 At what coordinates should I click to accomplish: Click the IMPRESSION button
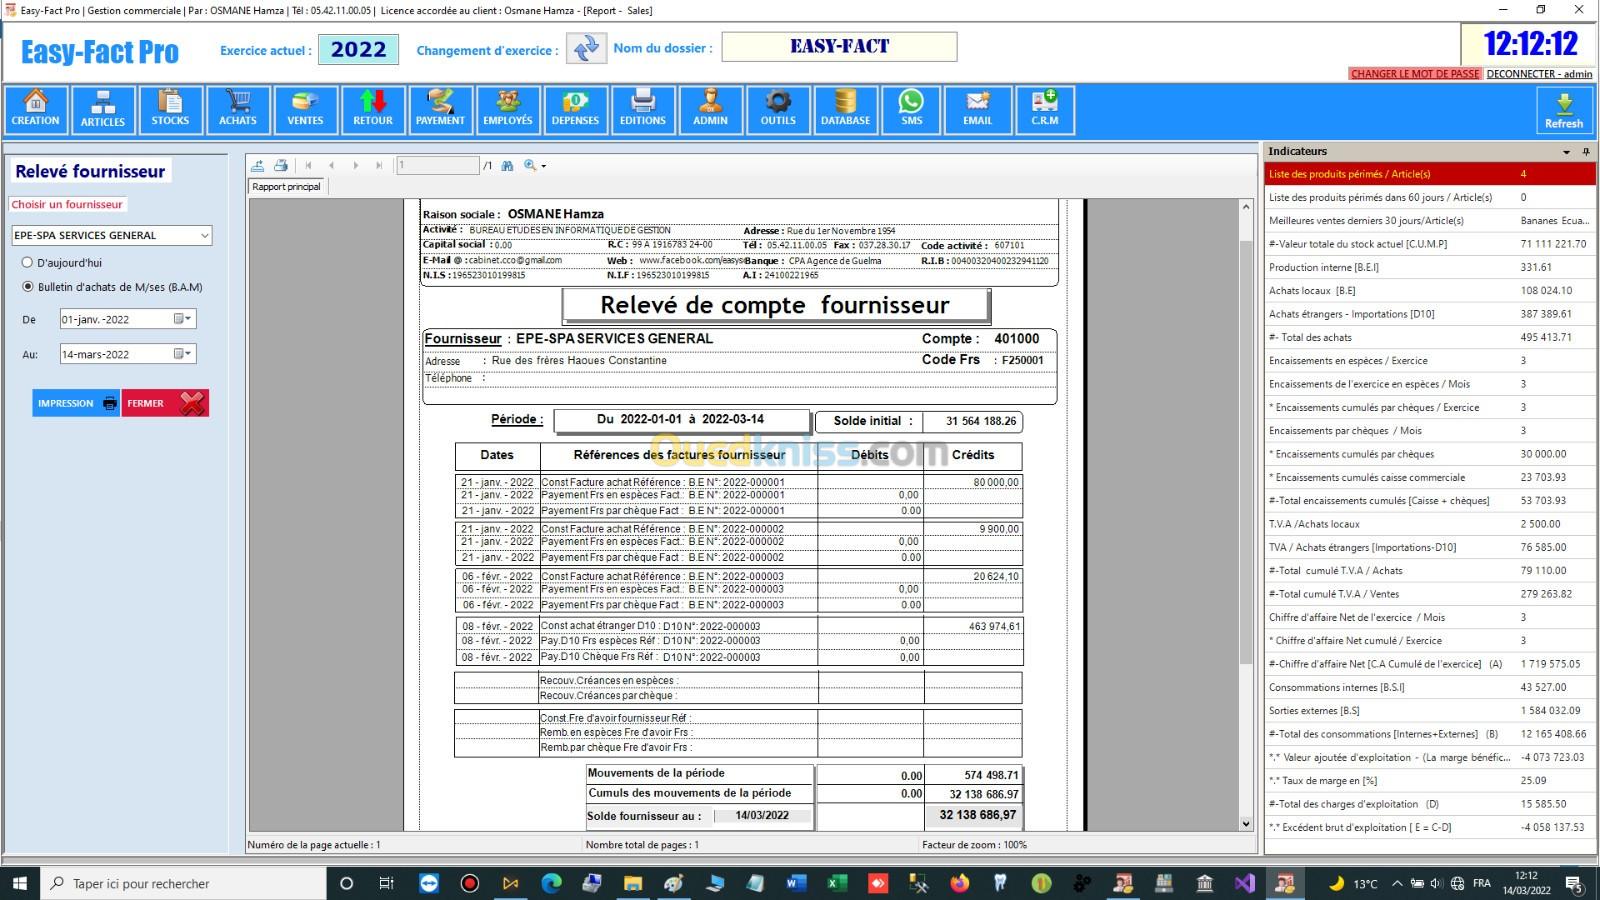tap(76, 403)
